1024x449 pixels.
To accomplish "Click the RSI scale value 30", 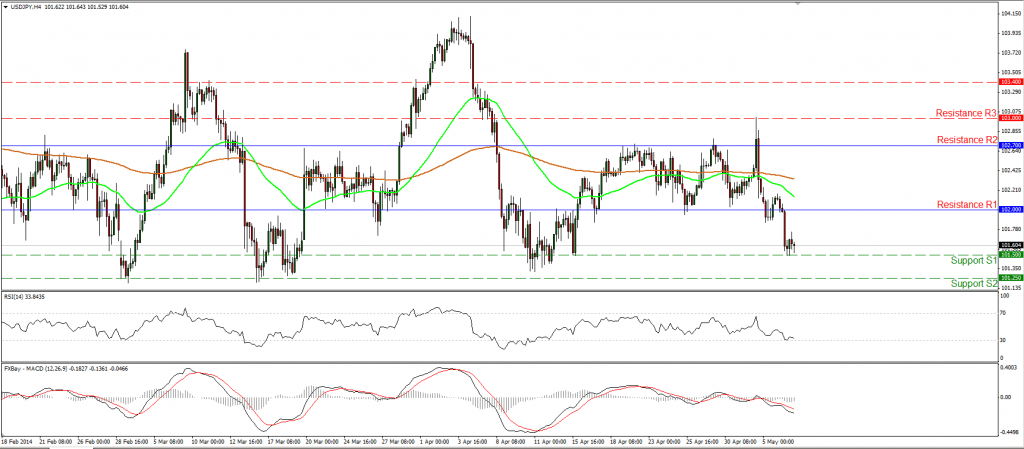I will (x=1004, y=341).
